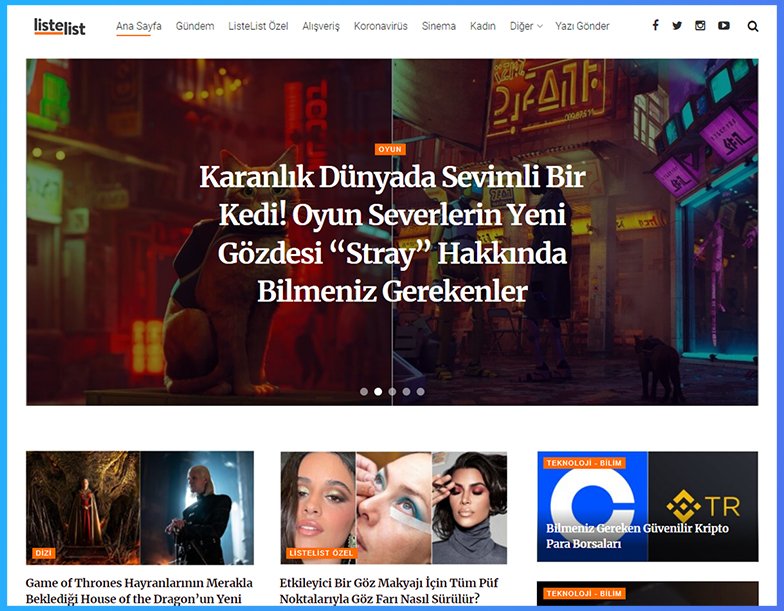
Task: Open the search magnifier icon
Action: click(752, 26)
